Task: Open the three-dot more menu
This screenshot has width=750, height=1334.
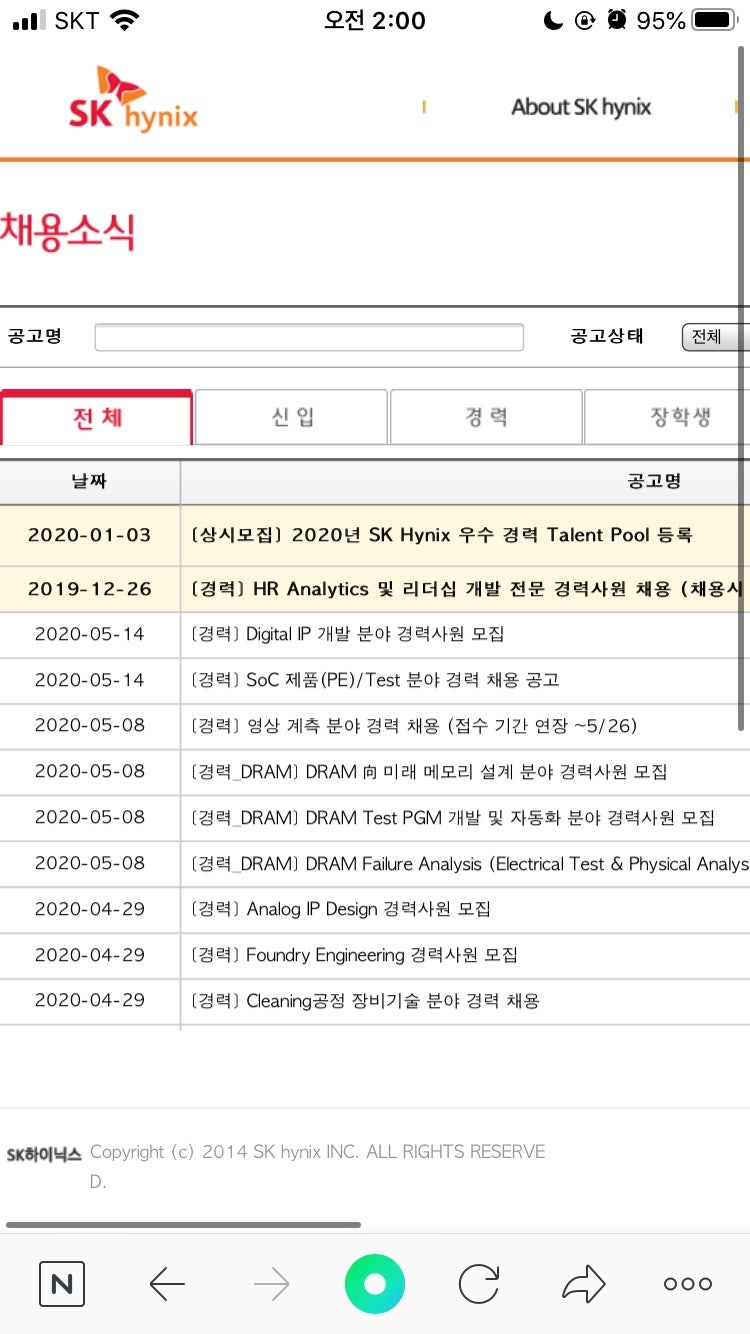Action: [688, 1283]
